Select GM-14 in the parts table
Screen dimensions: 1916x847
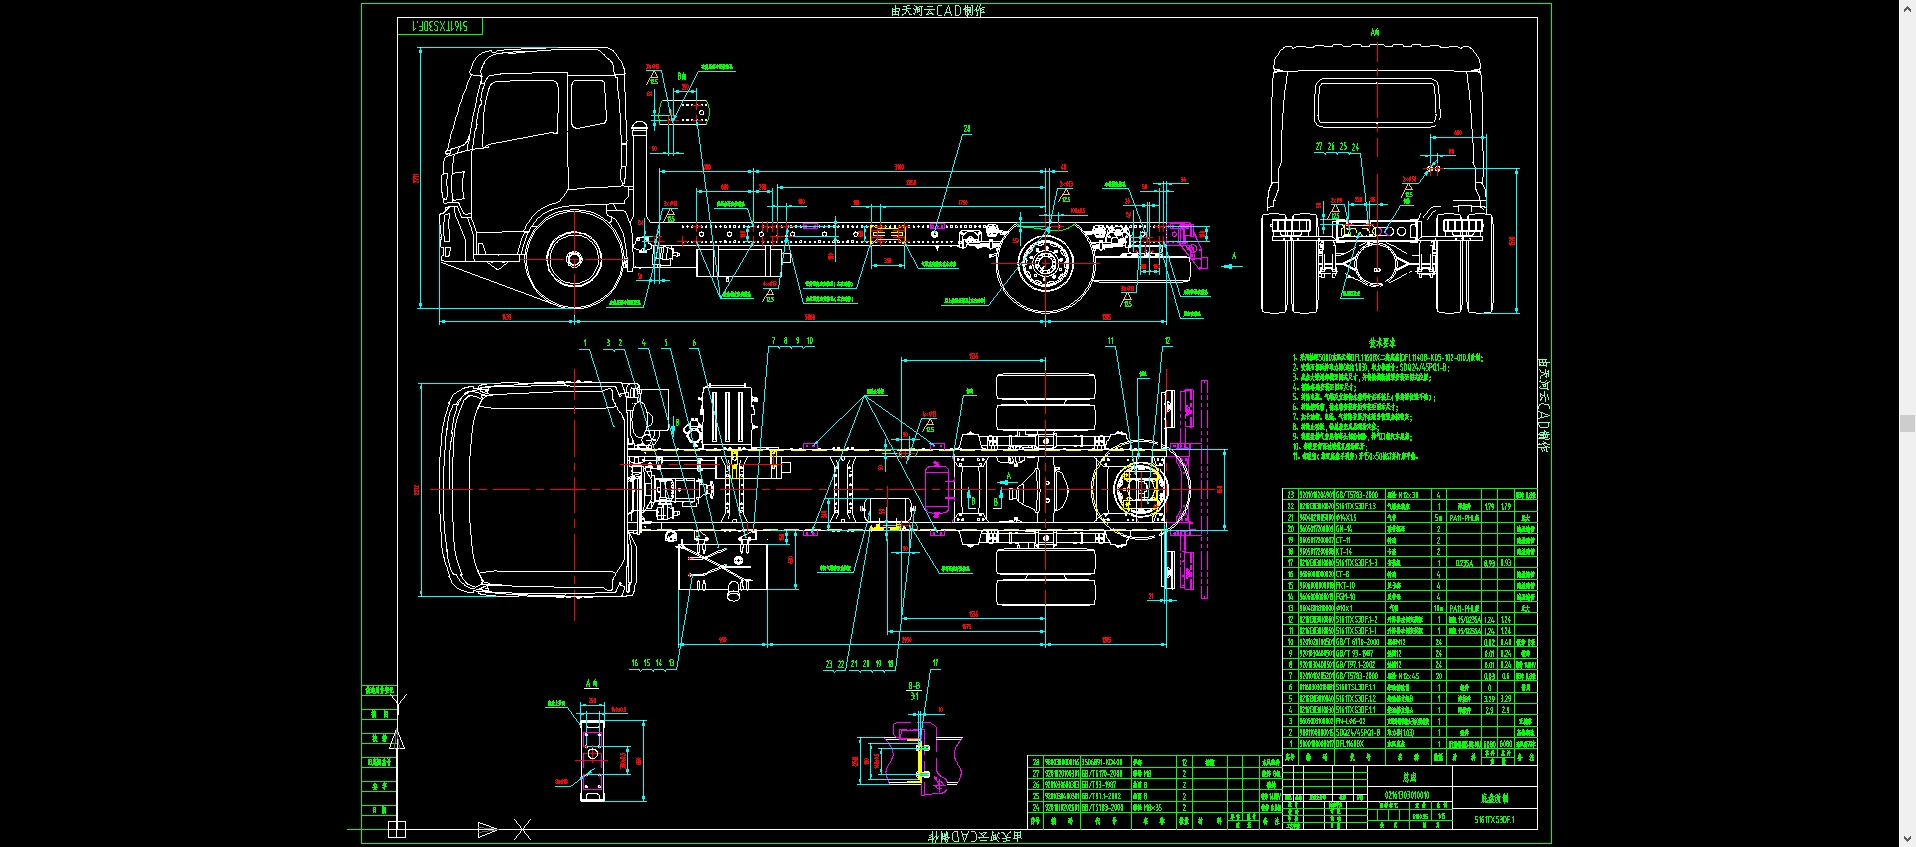point(1344,529)
